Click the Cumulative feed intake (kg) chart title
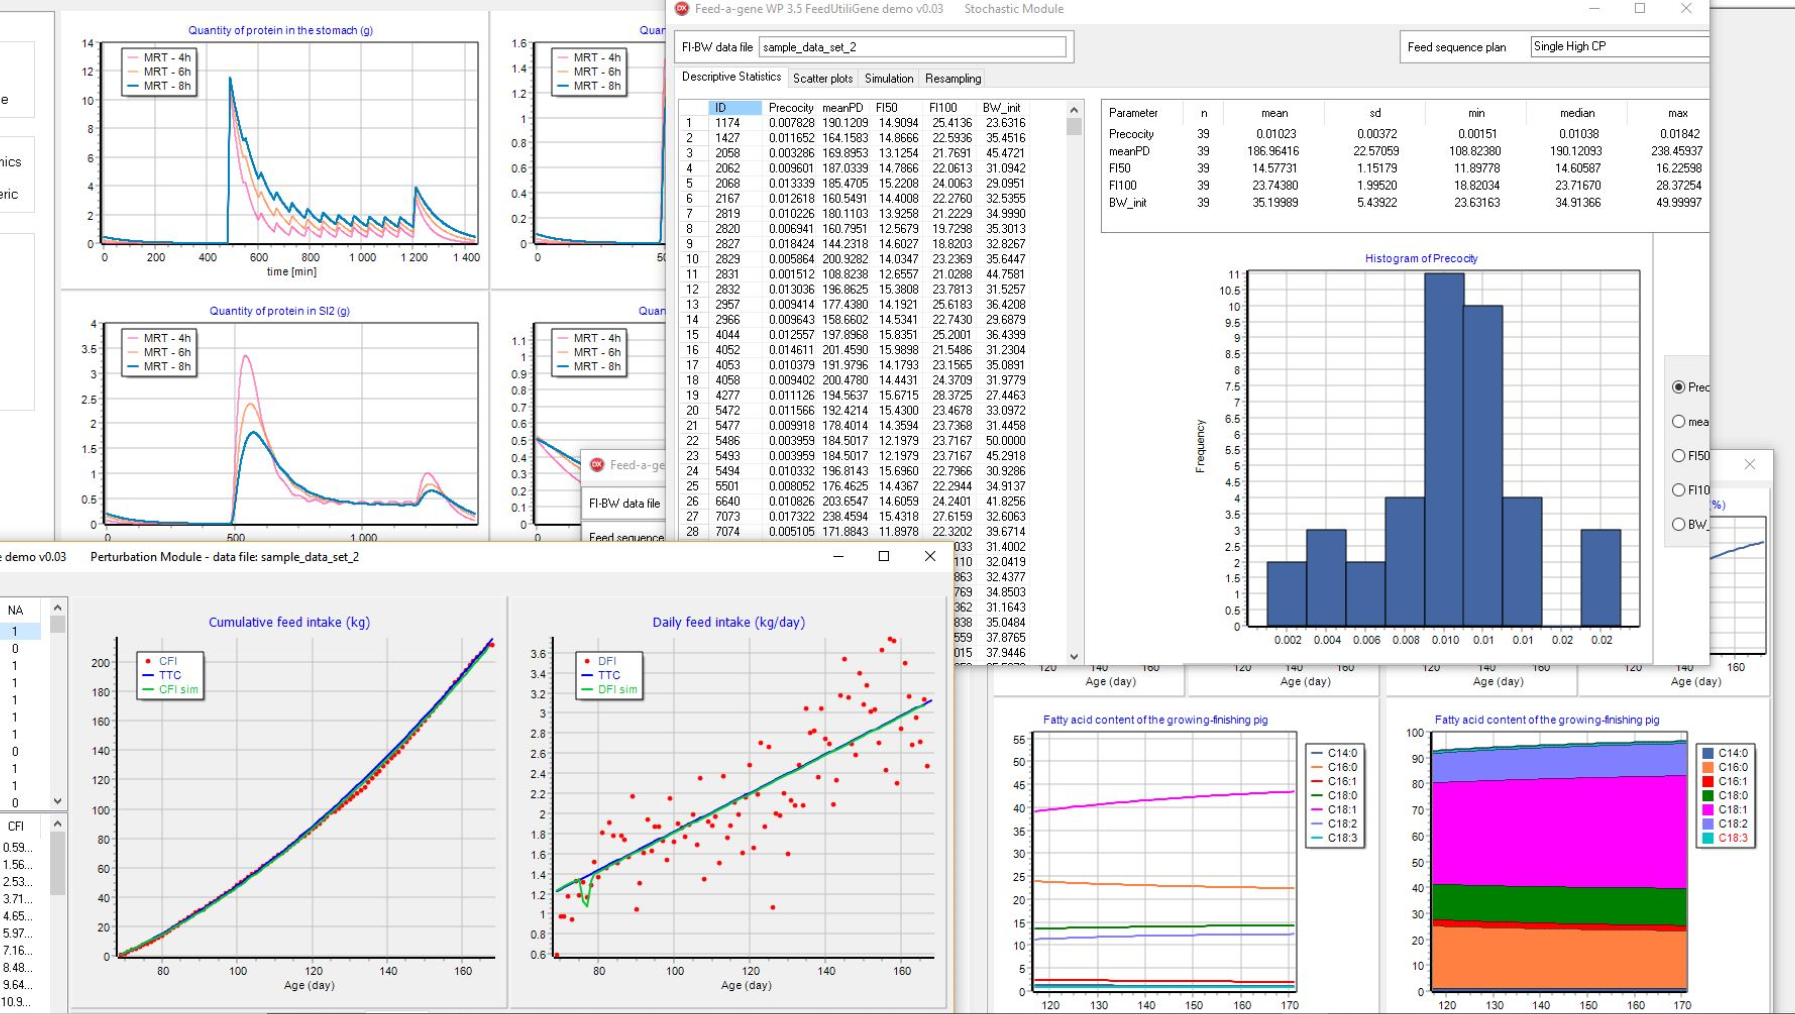 coord(289,622)
